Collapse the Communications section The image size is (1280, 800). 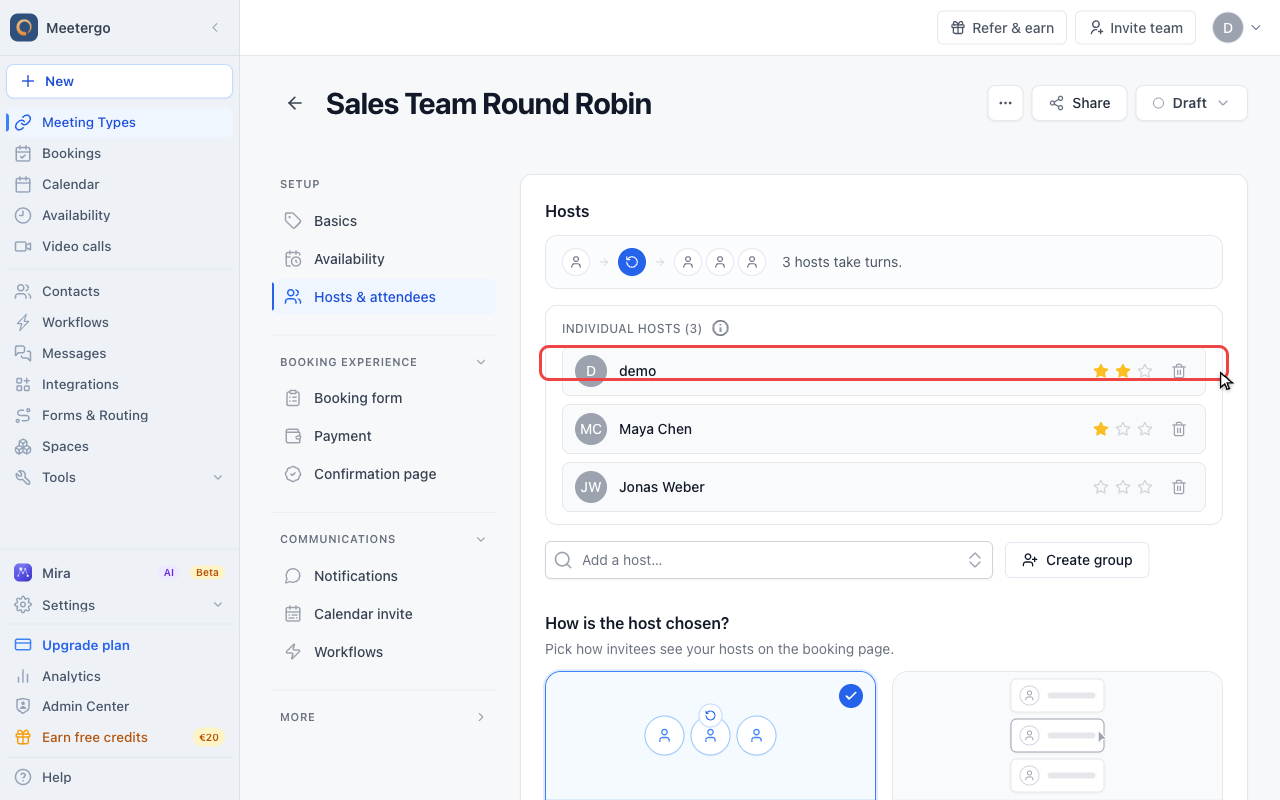pos(481,539)
